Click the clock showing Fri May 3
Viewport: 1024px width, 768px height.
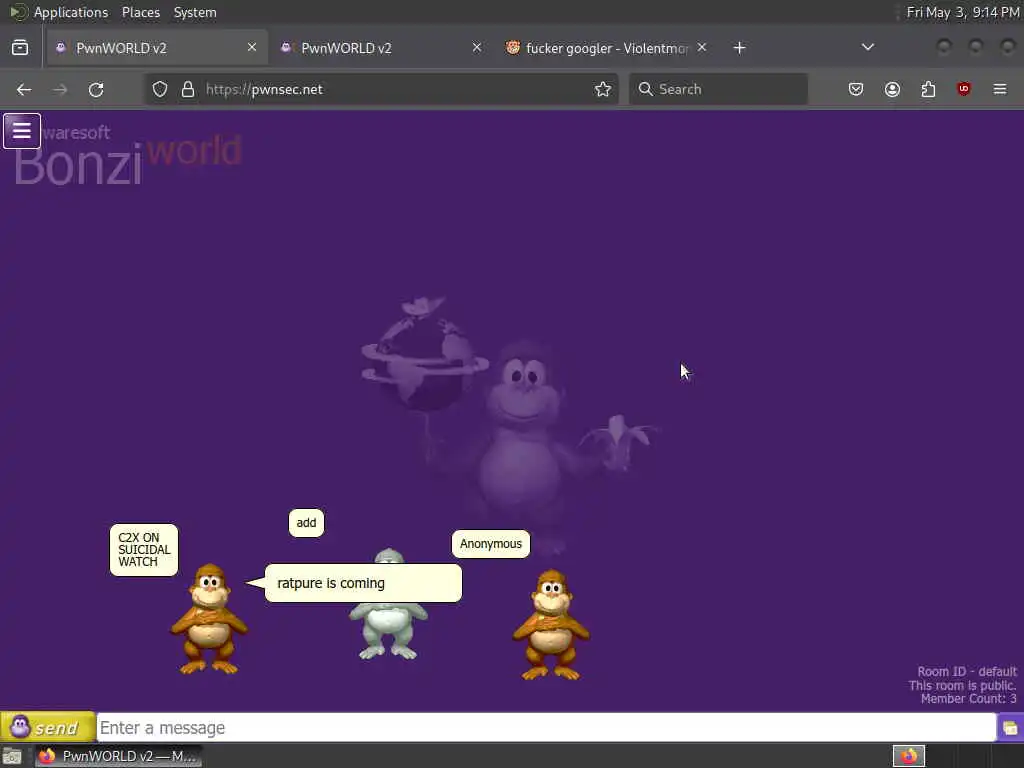click(x=963, y=12)
